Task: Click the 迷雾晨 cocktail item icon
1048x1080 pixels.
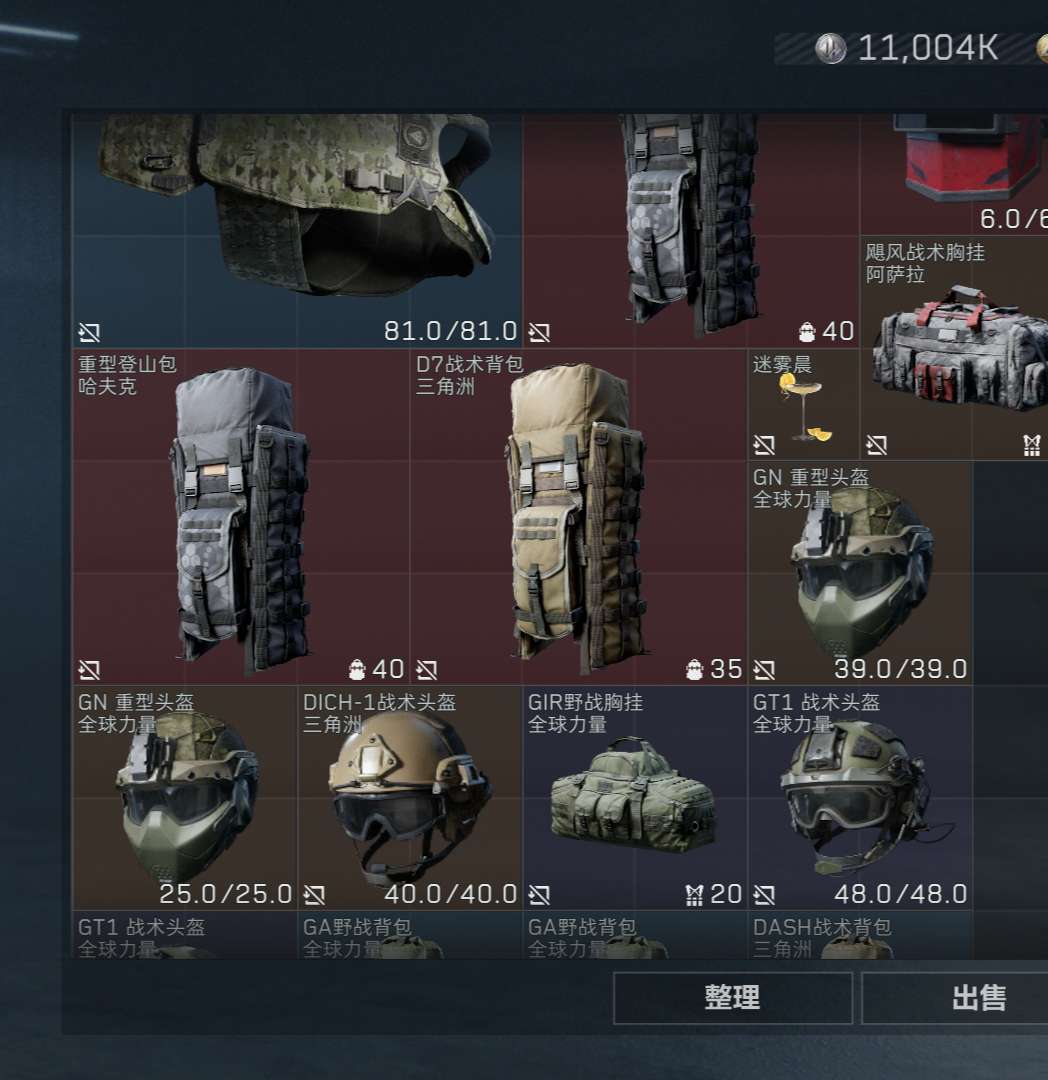Action: (804, 405)
